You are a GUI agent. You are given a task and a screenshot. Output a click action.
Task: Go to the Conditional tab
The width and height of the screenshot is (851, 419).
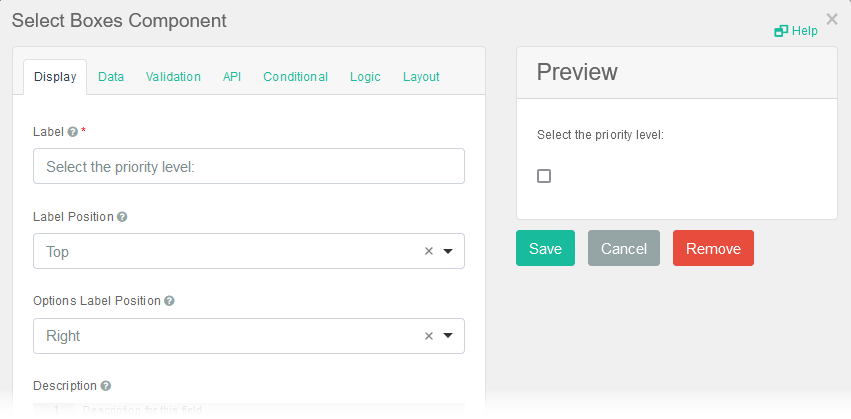click(x=295, y=77)
